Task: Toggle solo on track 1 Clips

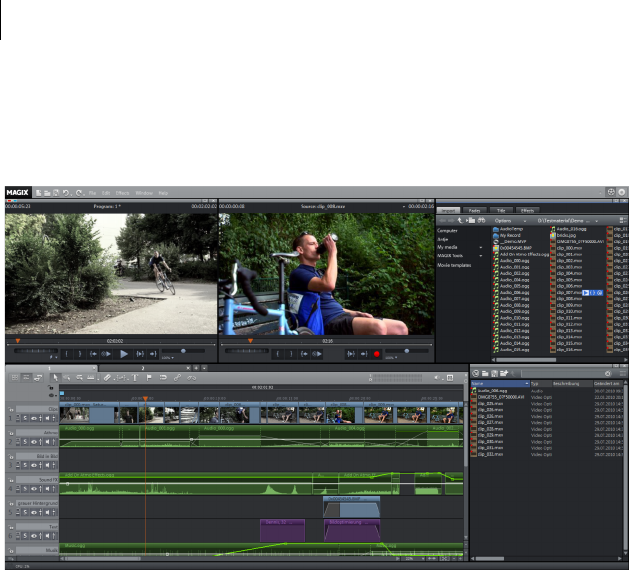Action: (25, 416)
